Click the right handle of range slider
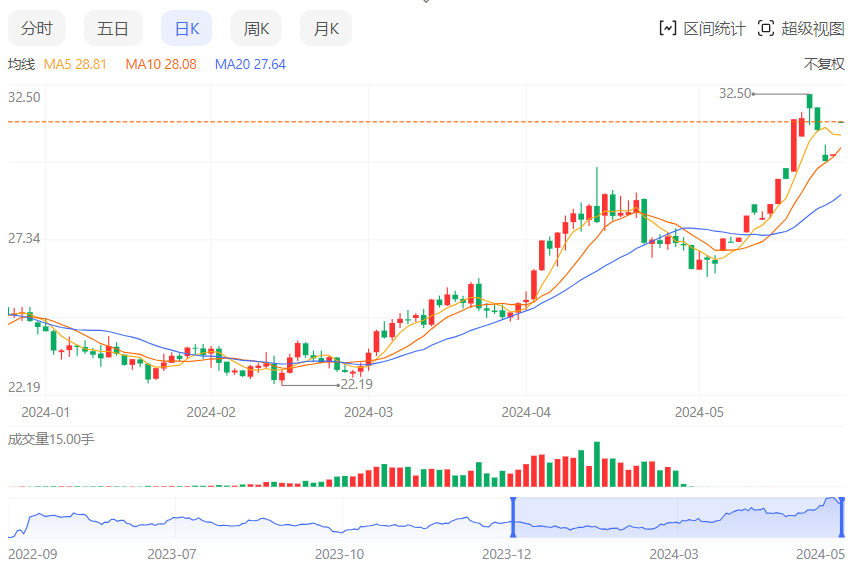 click(842, 518)
